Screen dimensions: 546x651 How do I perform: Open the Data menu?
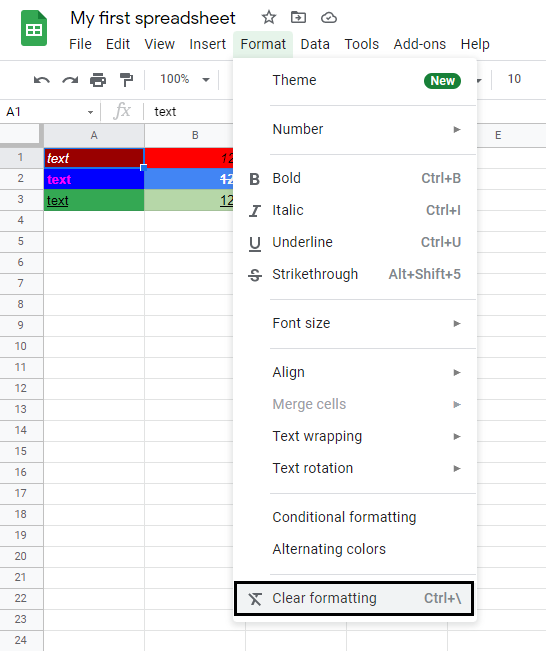tap(315, 44)
